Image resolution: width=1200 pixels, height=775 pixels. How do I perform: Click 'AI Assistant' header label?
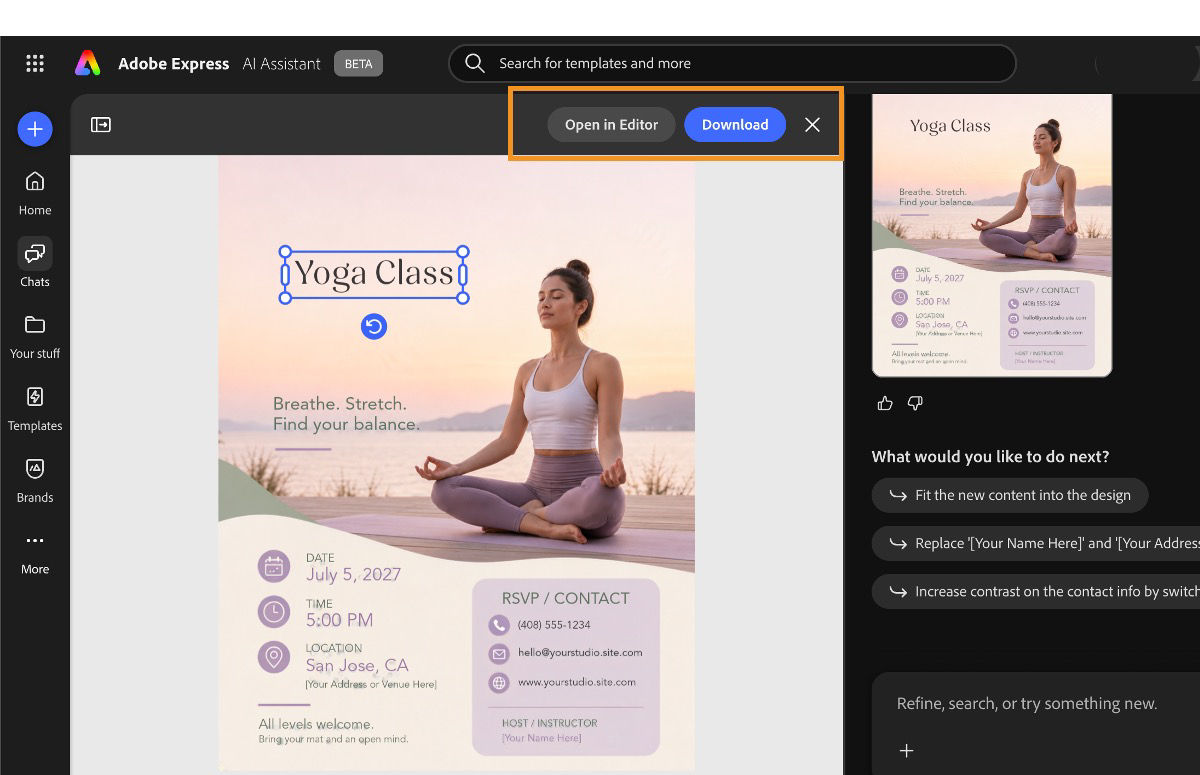pyautogui.click(x=282, y=63)
